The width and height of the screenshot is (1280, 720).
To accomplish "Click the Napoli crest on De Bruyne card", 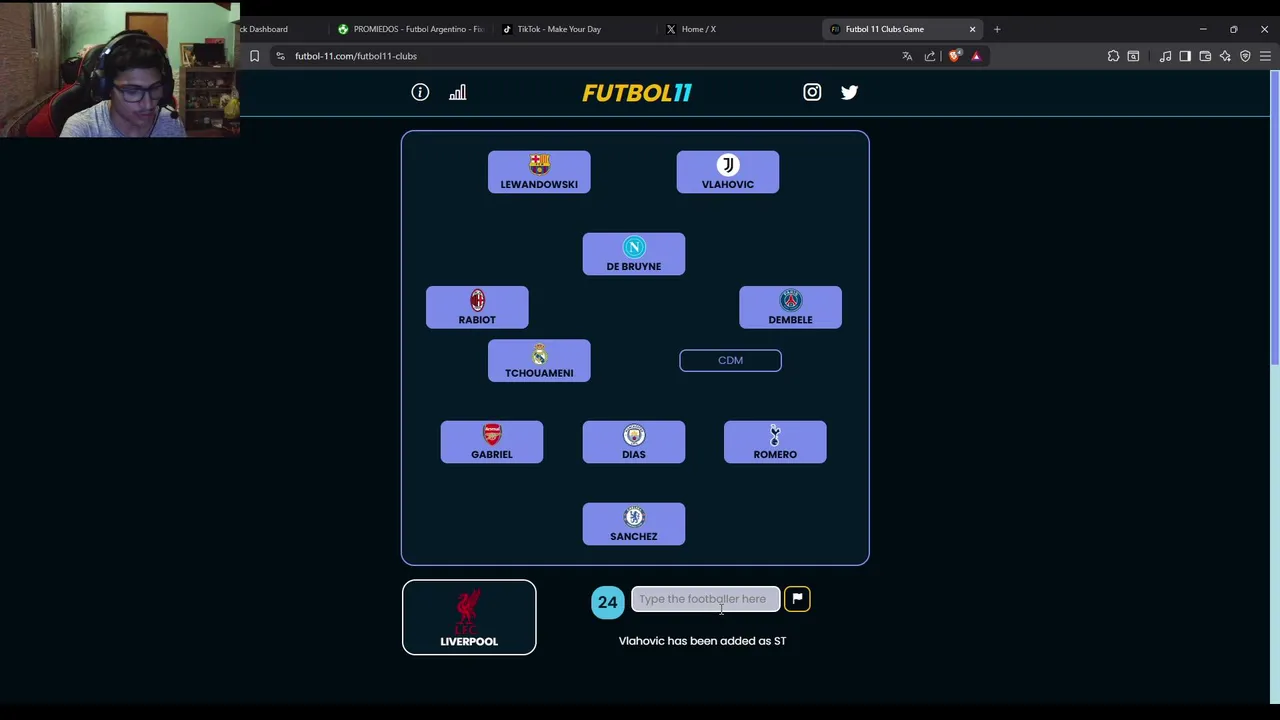I will 634,246.
